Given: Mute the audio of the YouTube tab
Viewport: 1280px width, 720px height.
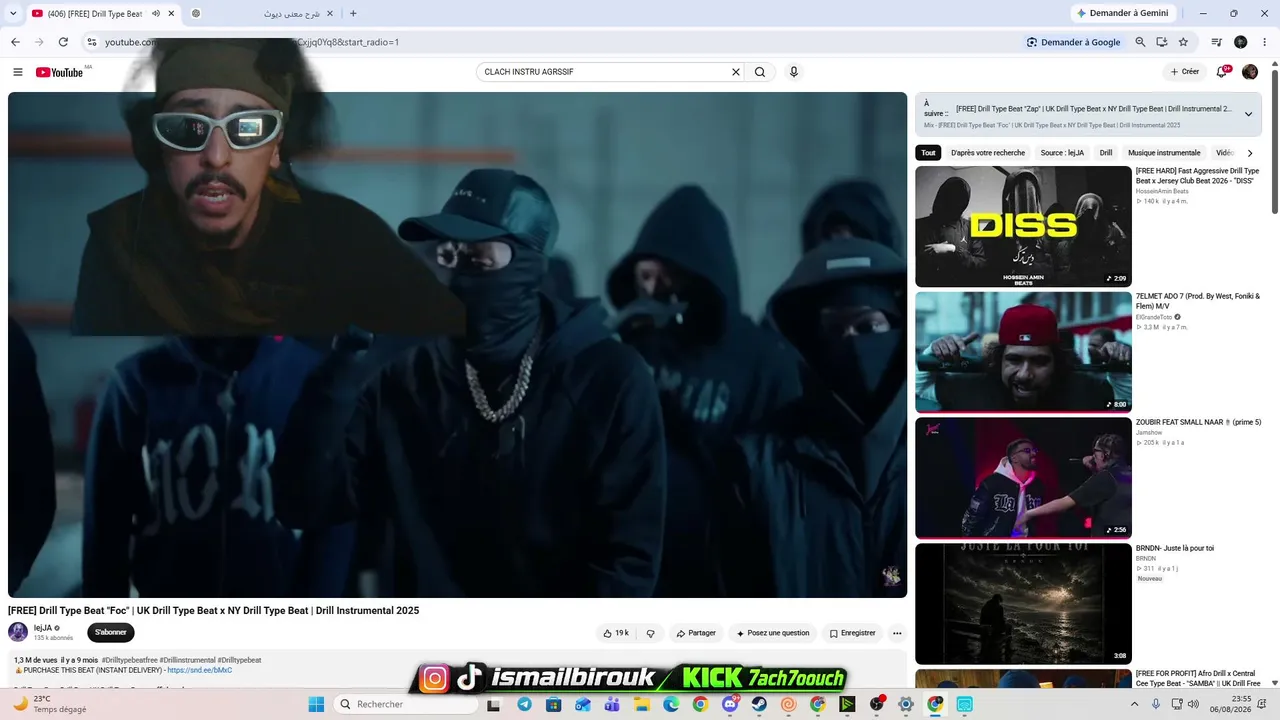Looking at the screenshot, I should [155, 13].
